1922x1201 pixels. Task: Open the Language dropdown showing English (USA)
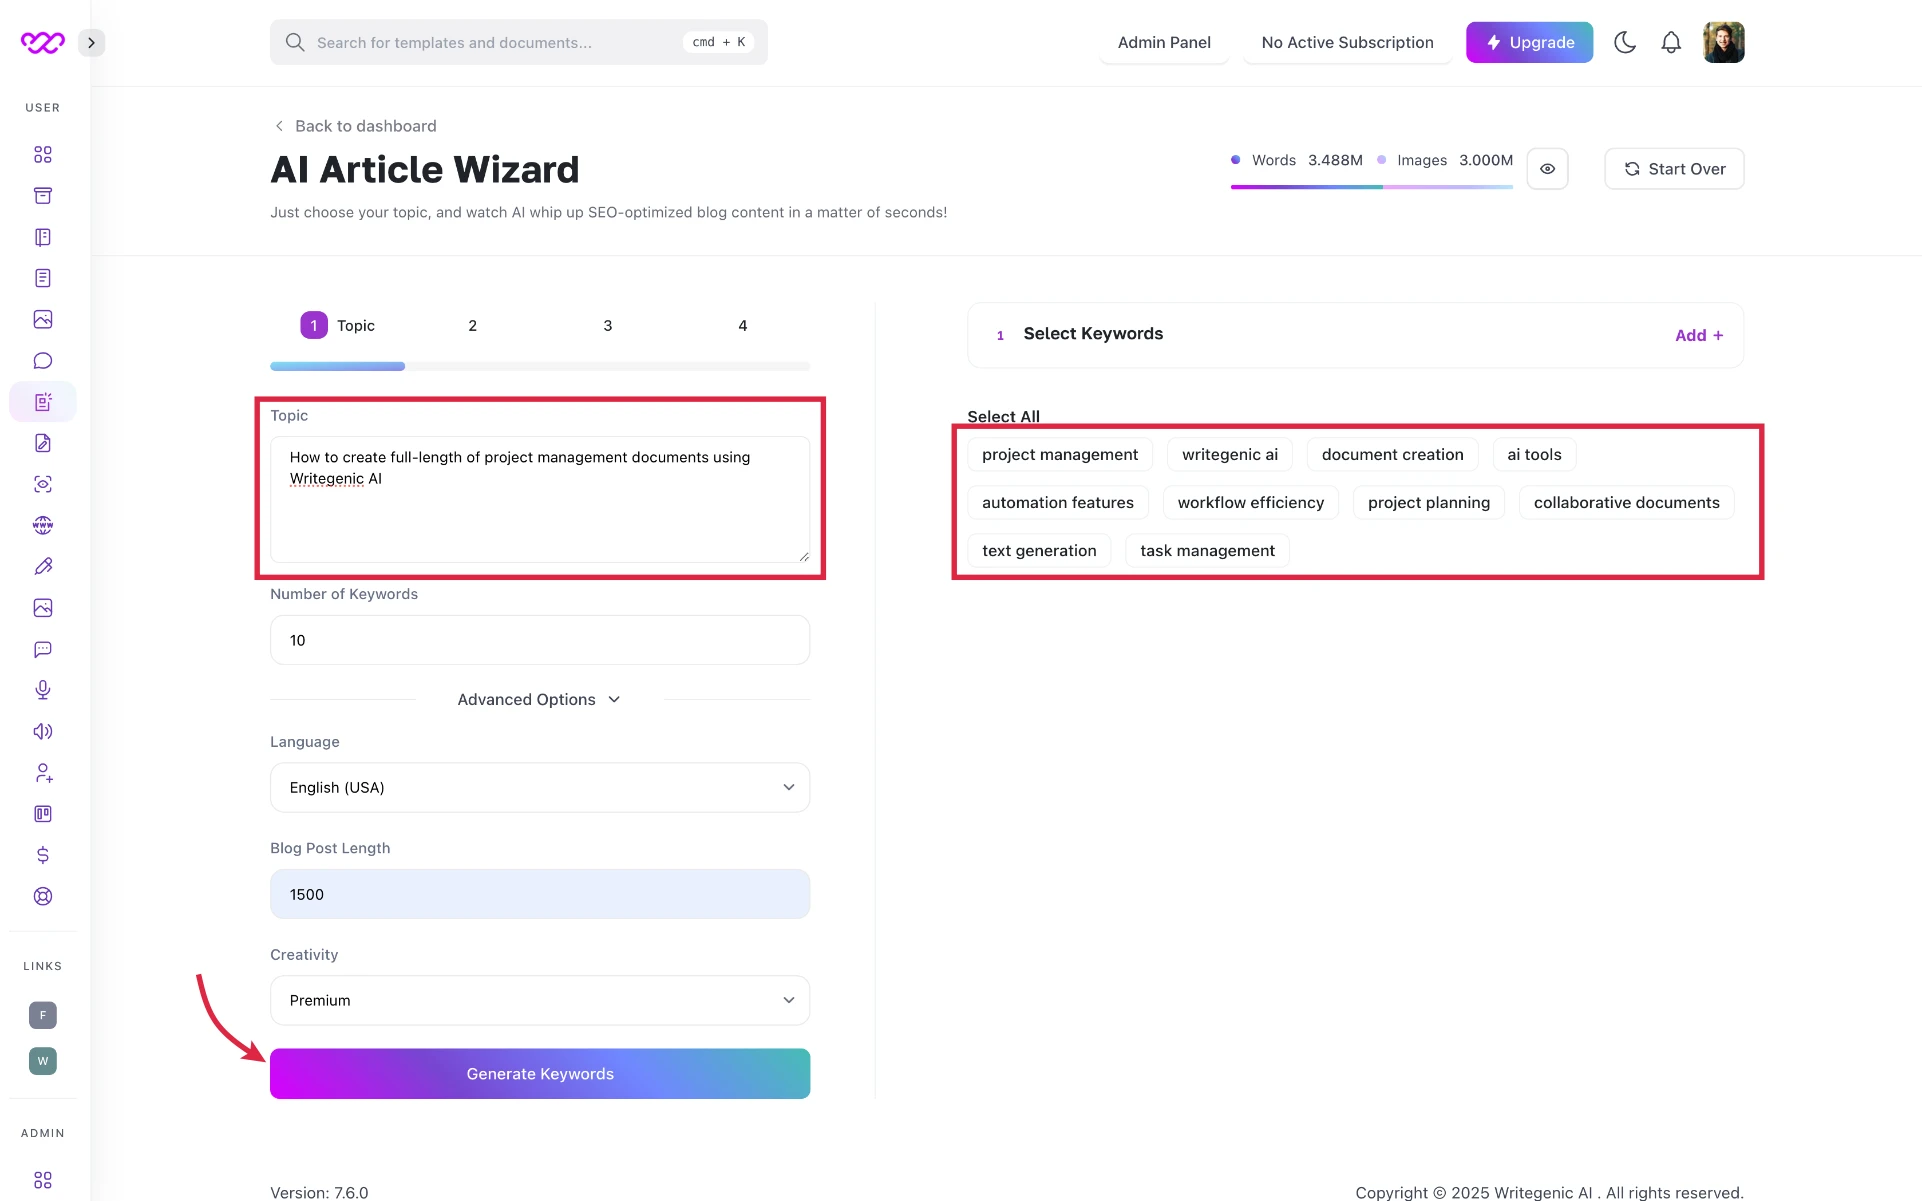(x=540, y=788)
